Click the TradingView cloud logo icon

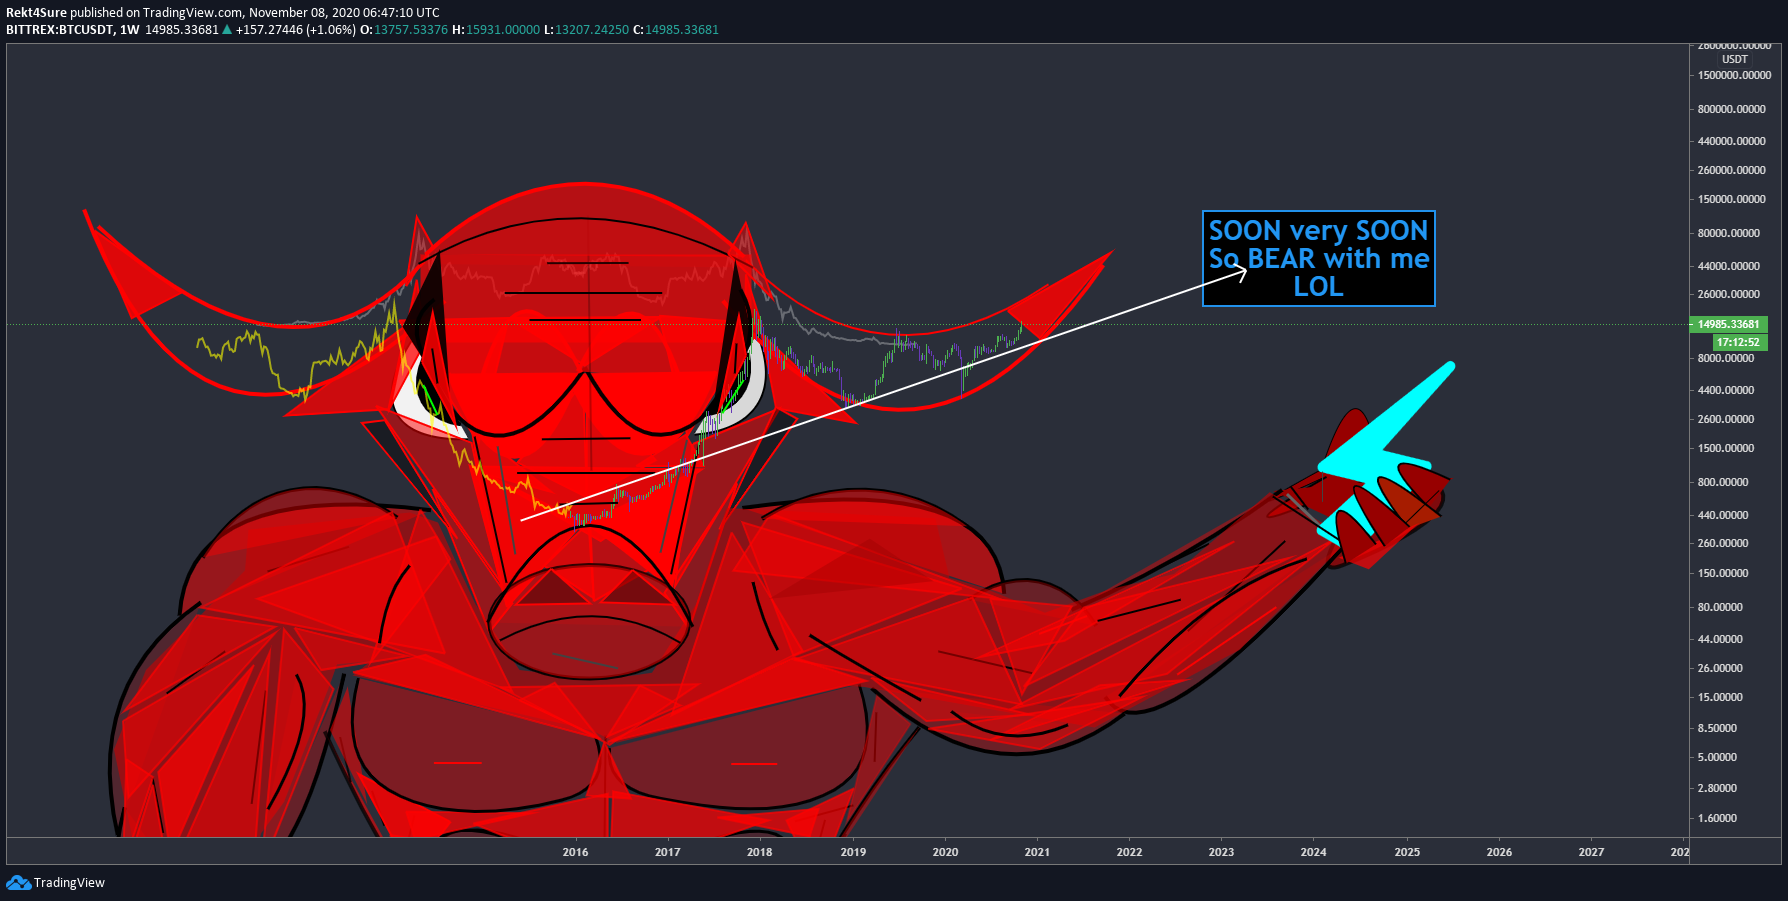18,882
